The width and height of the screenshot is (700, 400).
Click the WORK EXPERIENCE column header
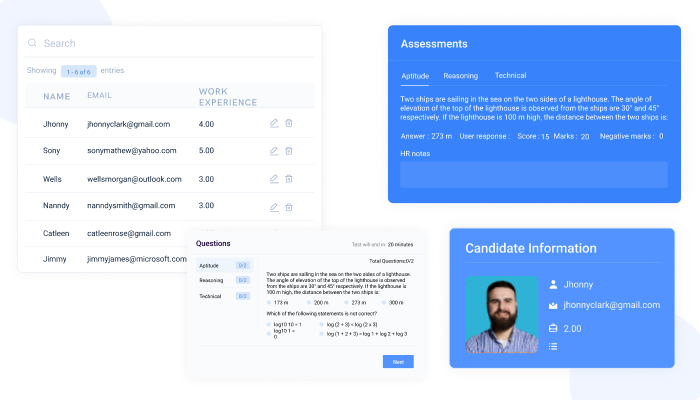(x=228, y=97)
